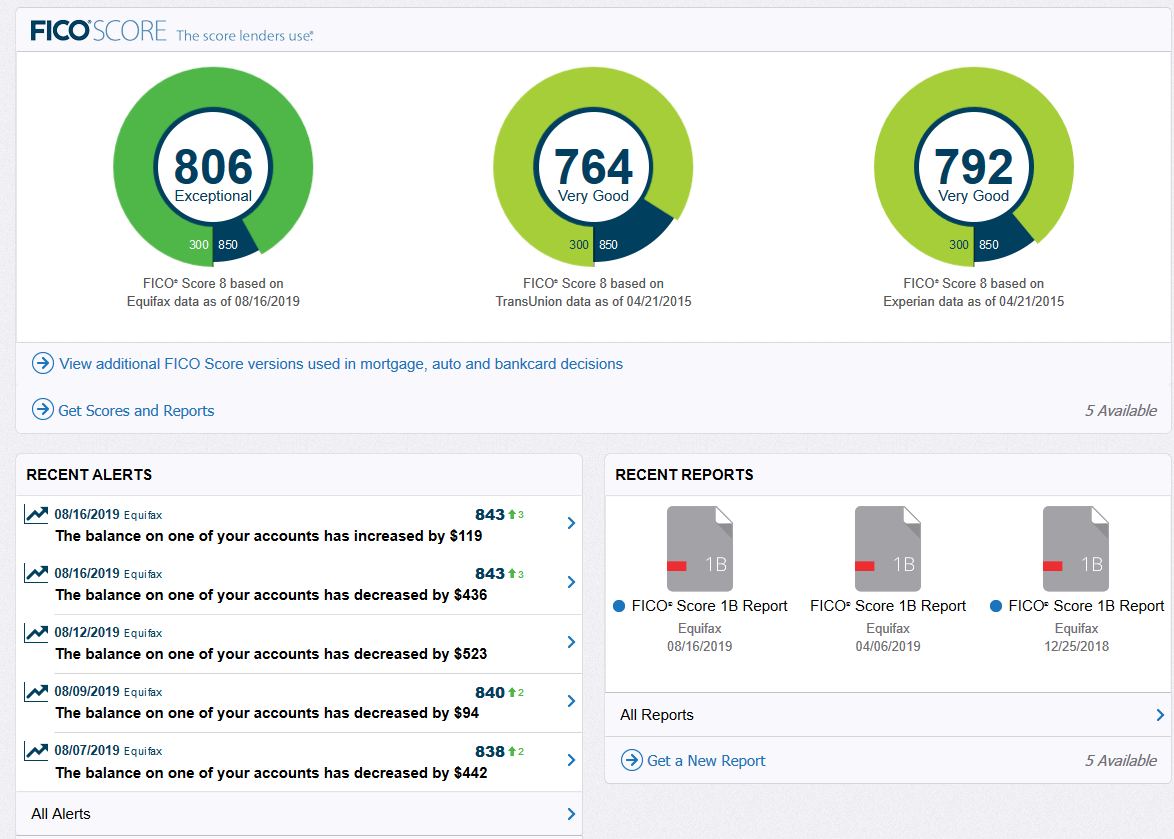Select alert text 'decreased by $94'
The image size is (1174, 839).
click(x=416, y=713)
